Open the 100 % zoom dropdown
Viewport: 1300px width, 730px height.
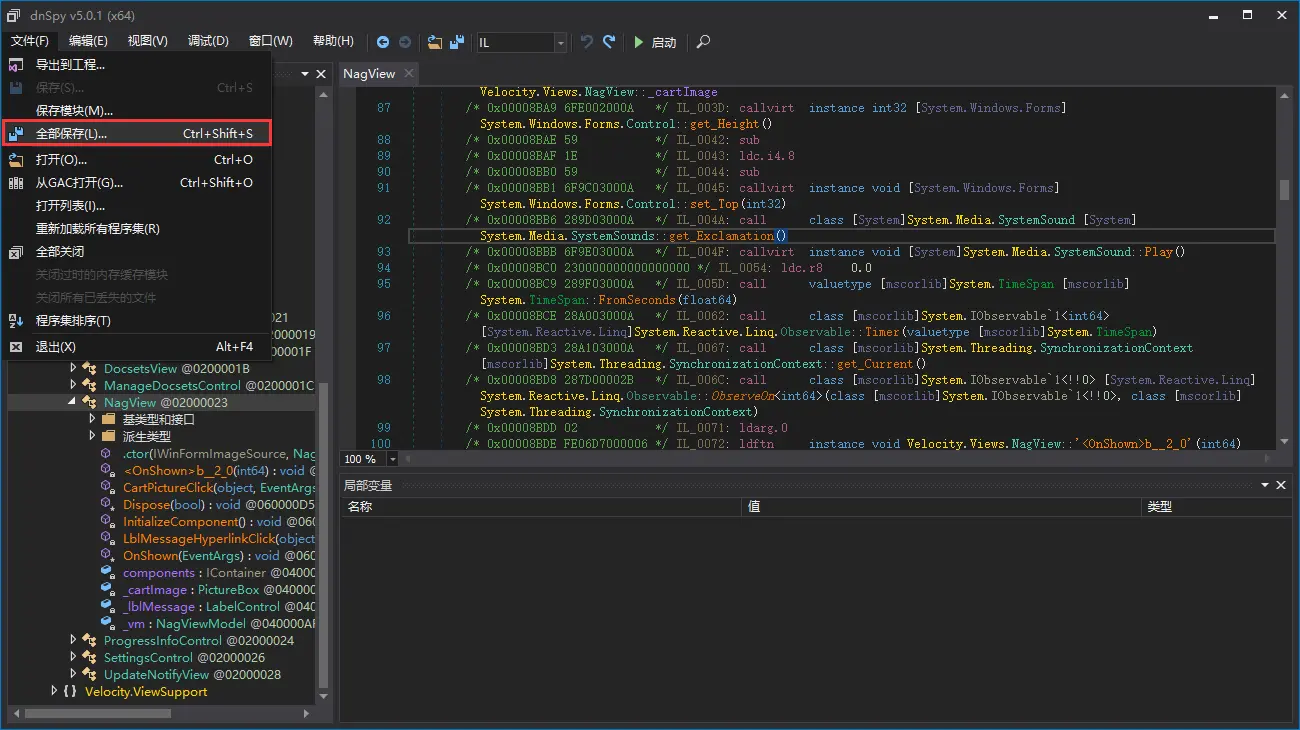(x=392, y=459)
